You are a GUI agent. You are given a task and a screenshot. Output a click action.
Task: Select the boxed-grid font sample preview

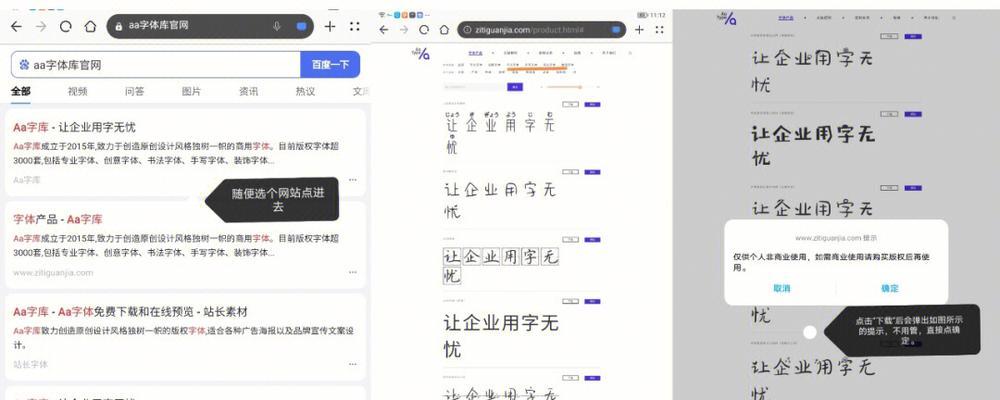(x=501, y=265)
